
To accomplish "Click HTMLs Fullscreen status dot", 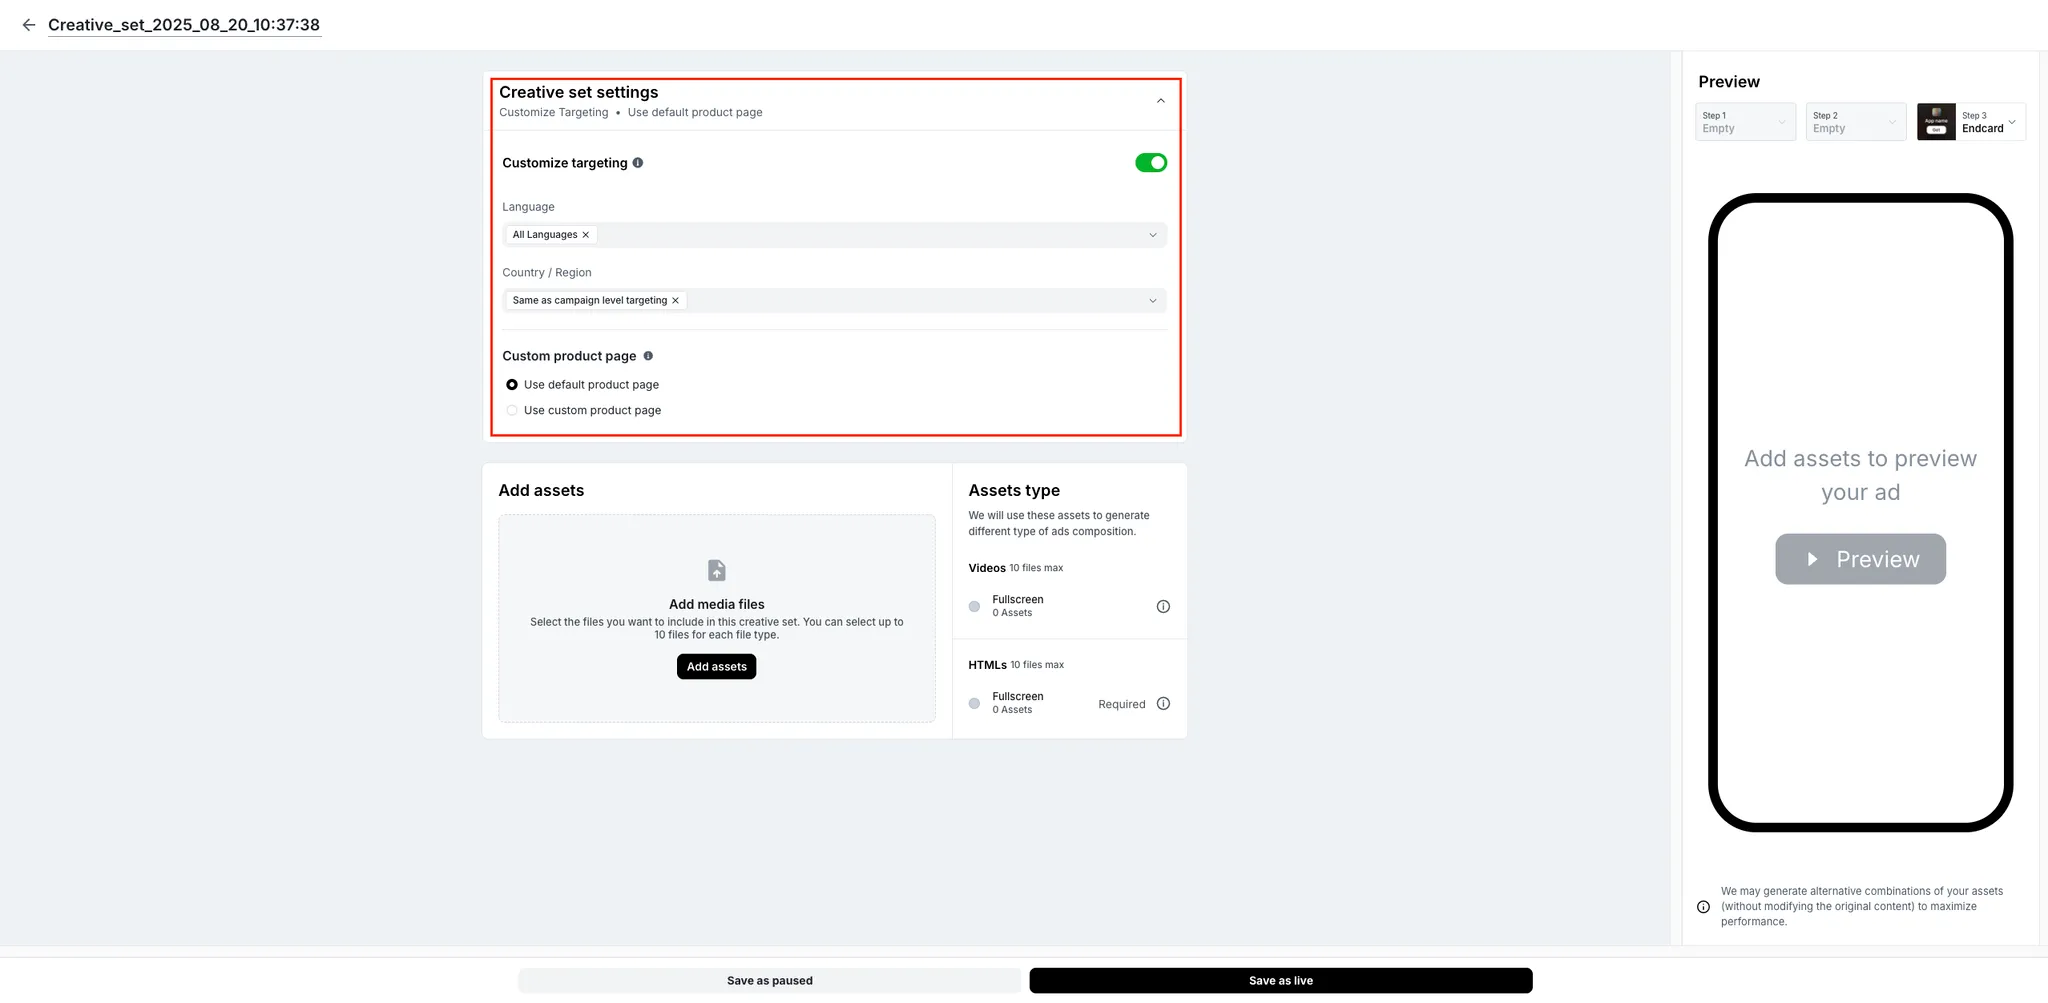I will tap(975, 704).
